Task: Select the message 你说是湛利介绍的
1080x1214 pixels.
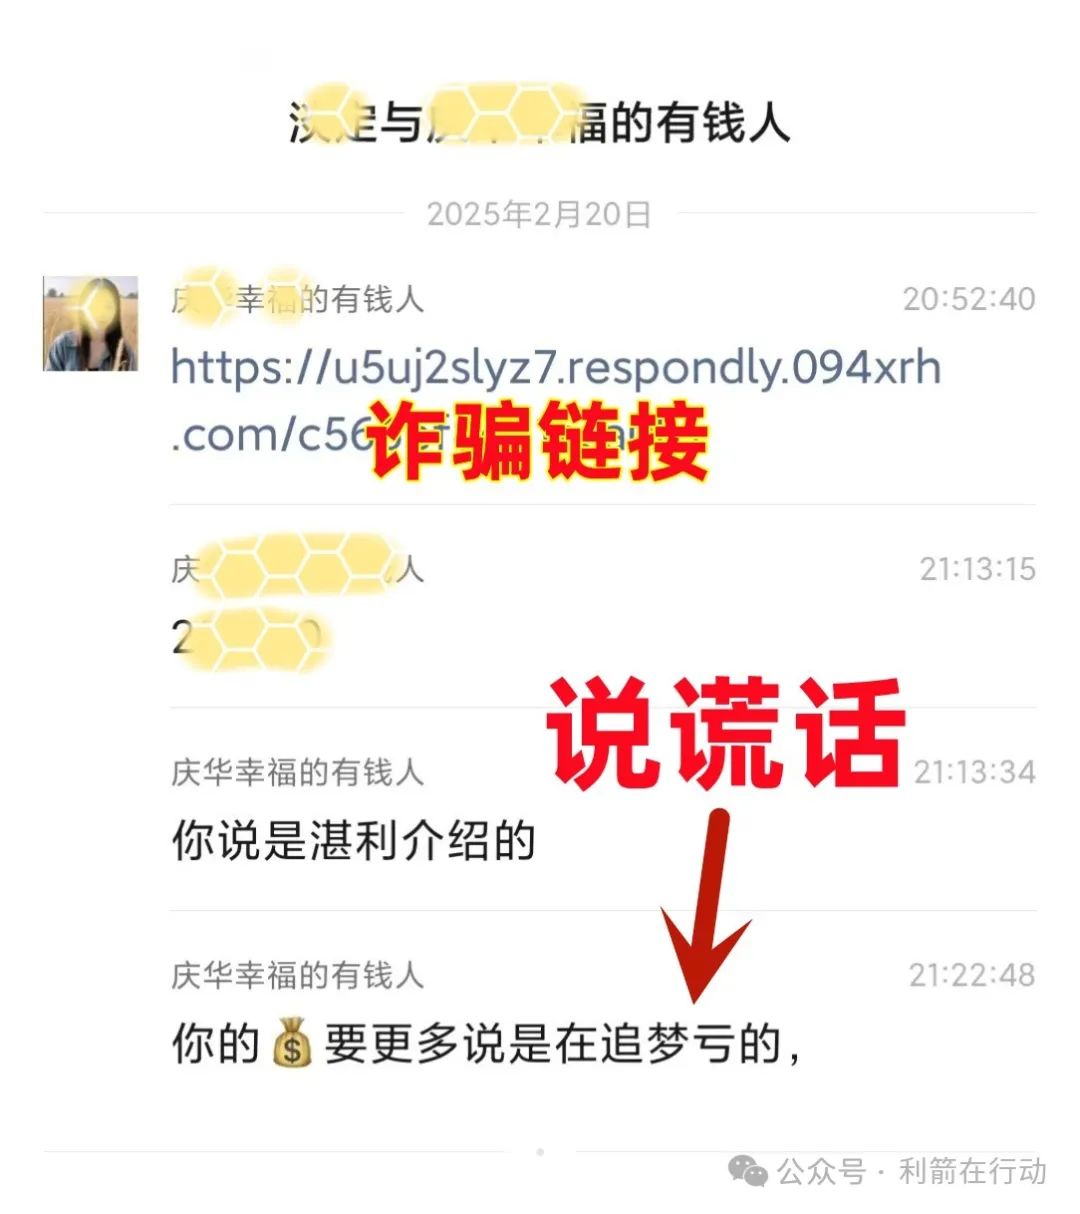Action: coord(353,841)
